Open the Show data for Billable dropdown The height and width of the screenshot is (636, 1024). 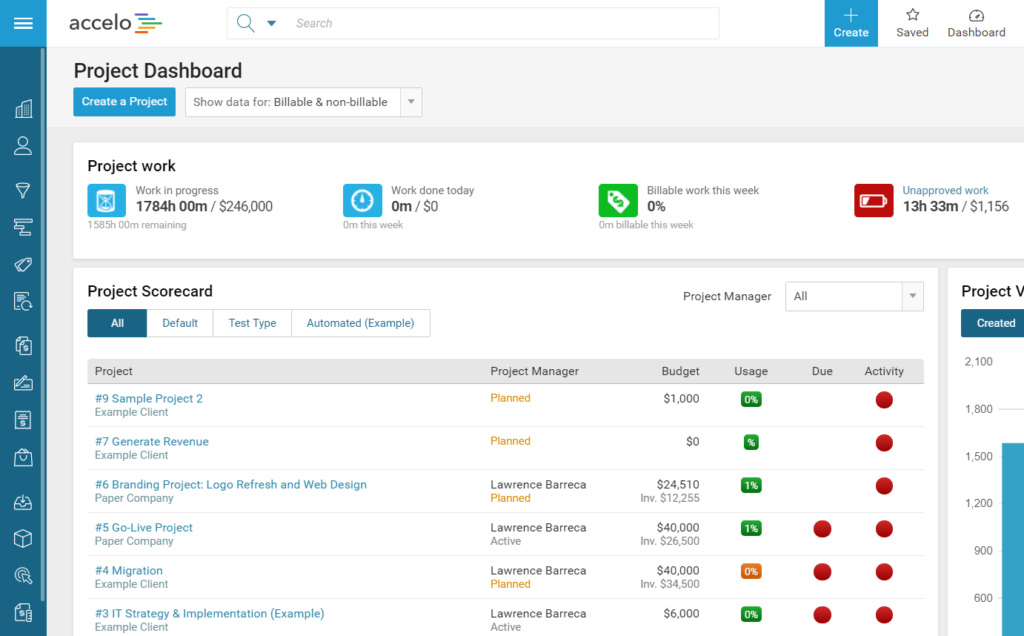(x=303, y=102)
